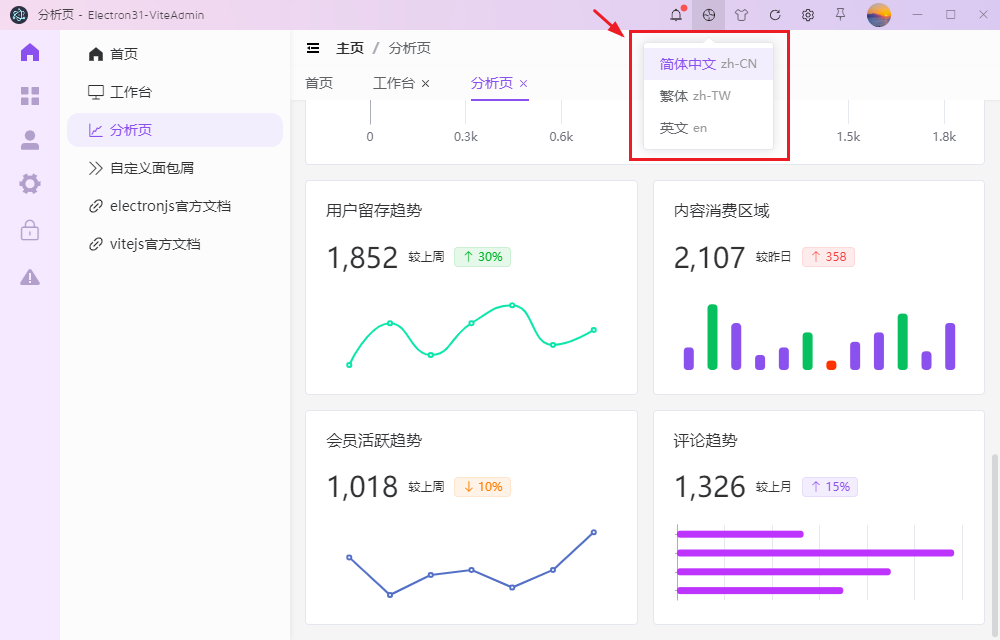This screenshot has height=640, width=1000.
Task: Open vitejs官方文档 link
Action: click(175, 244)
